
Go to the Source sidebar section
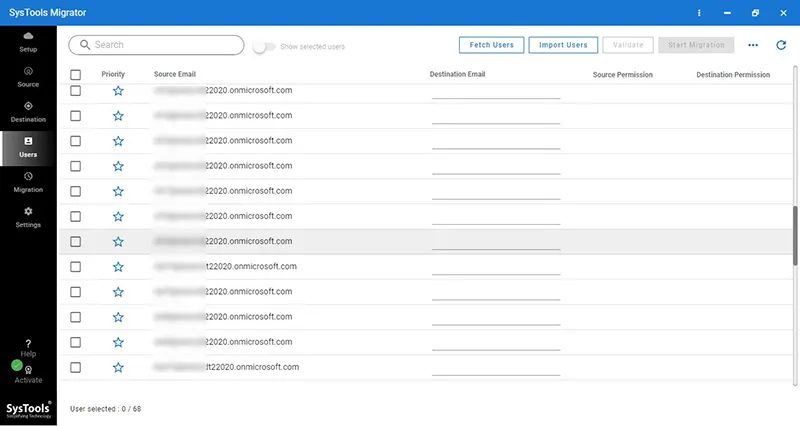(x=28, y=77)
